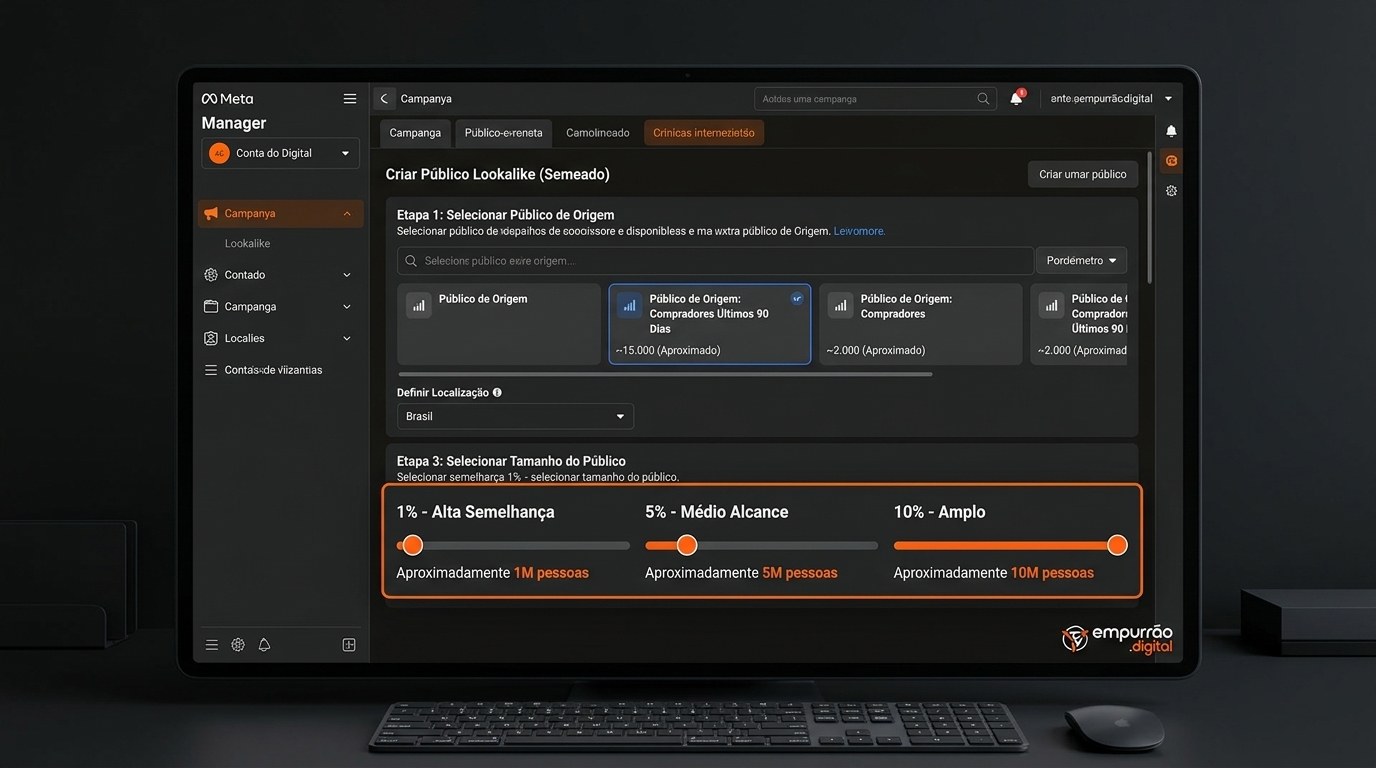Open the hamburger menu beside Meta logo
1376x768 pixels.
tap(350, 99)
